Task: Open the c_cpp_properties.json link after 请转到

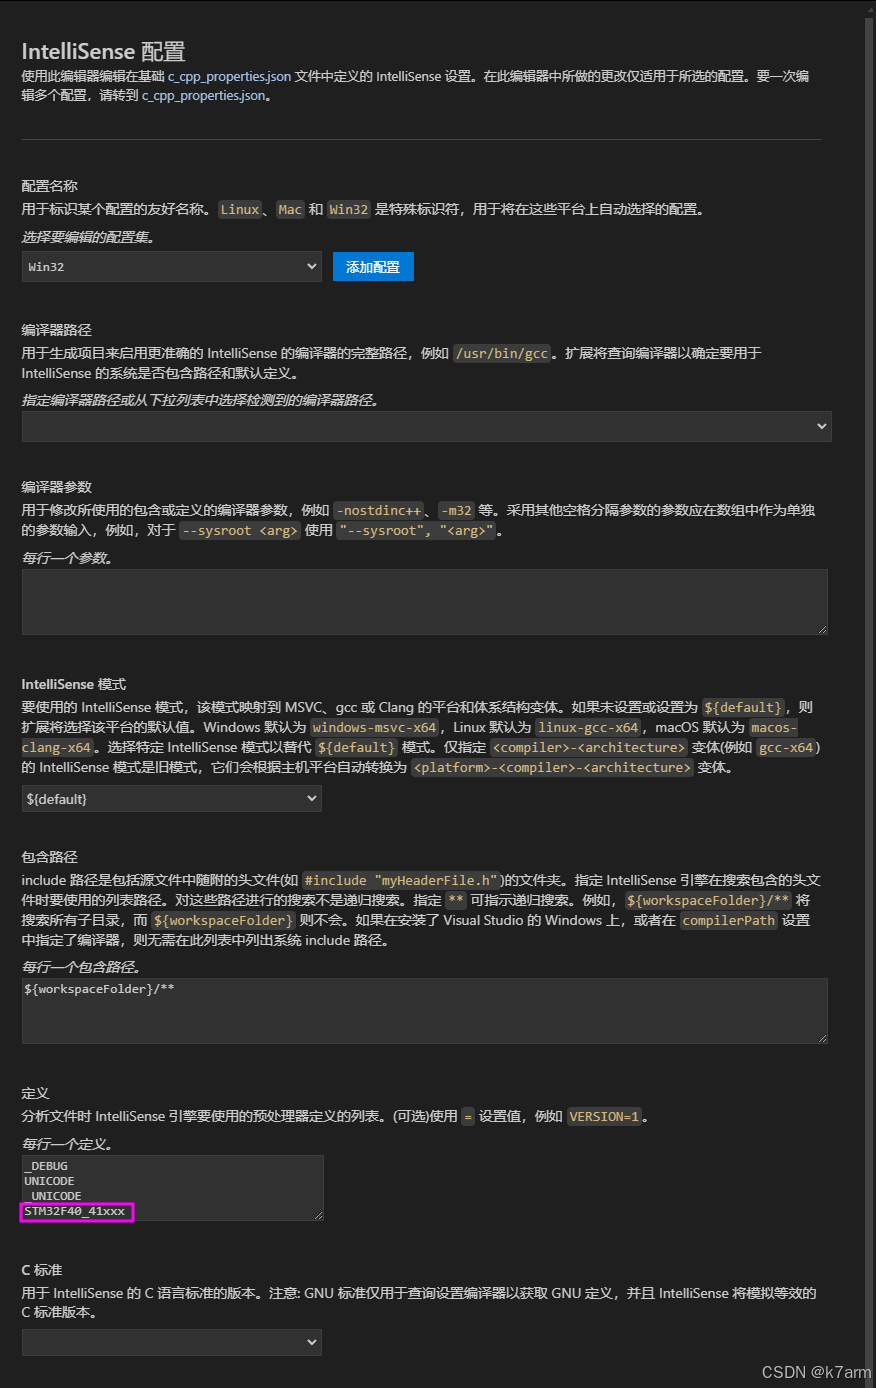Action: pyautogui.click(x=204, y=96)
